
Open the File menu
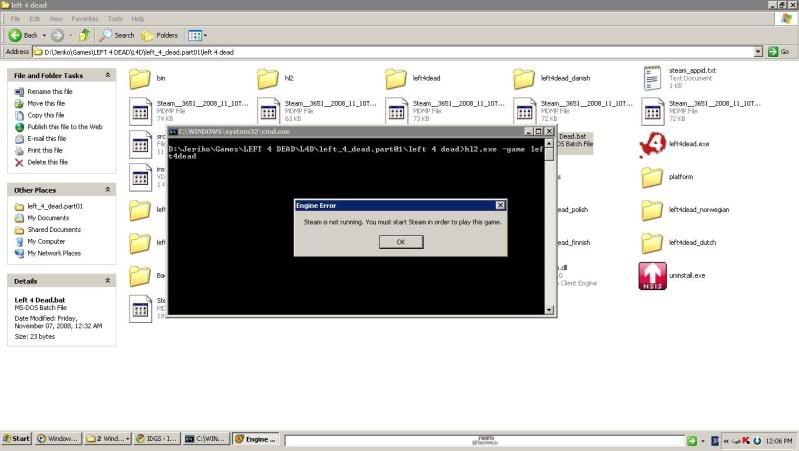point(15,19)
